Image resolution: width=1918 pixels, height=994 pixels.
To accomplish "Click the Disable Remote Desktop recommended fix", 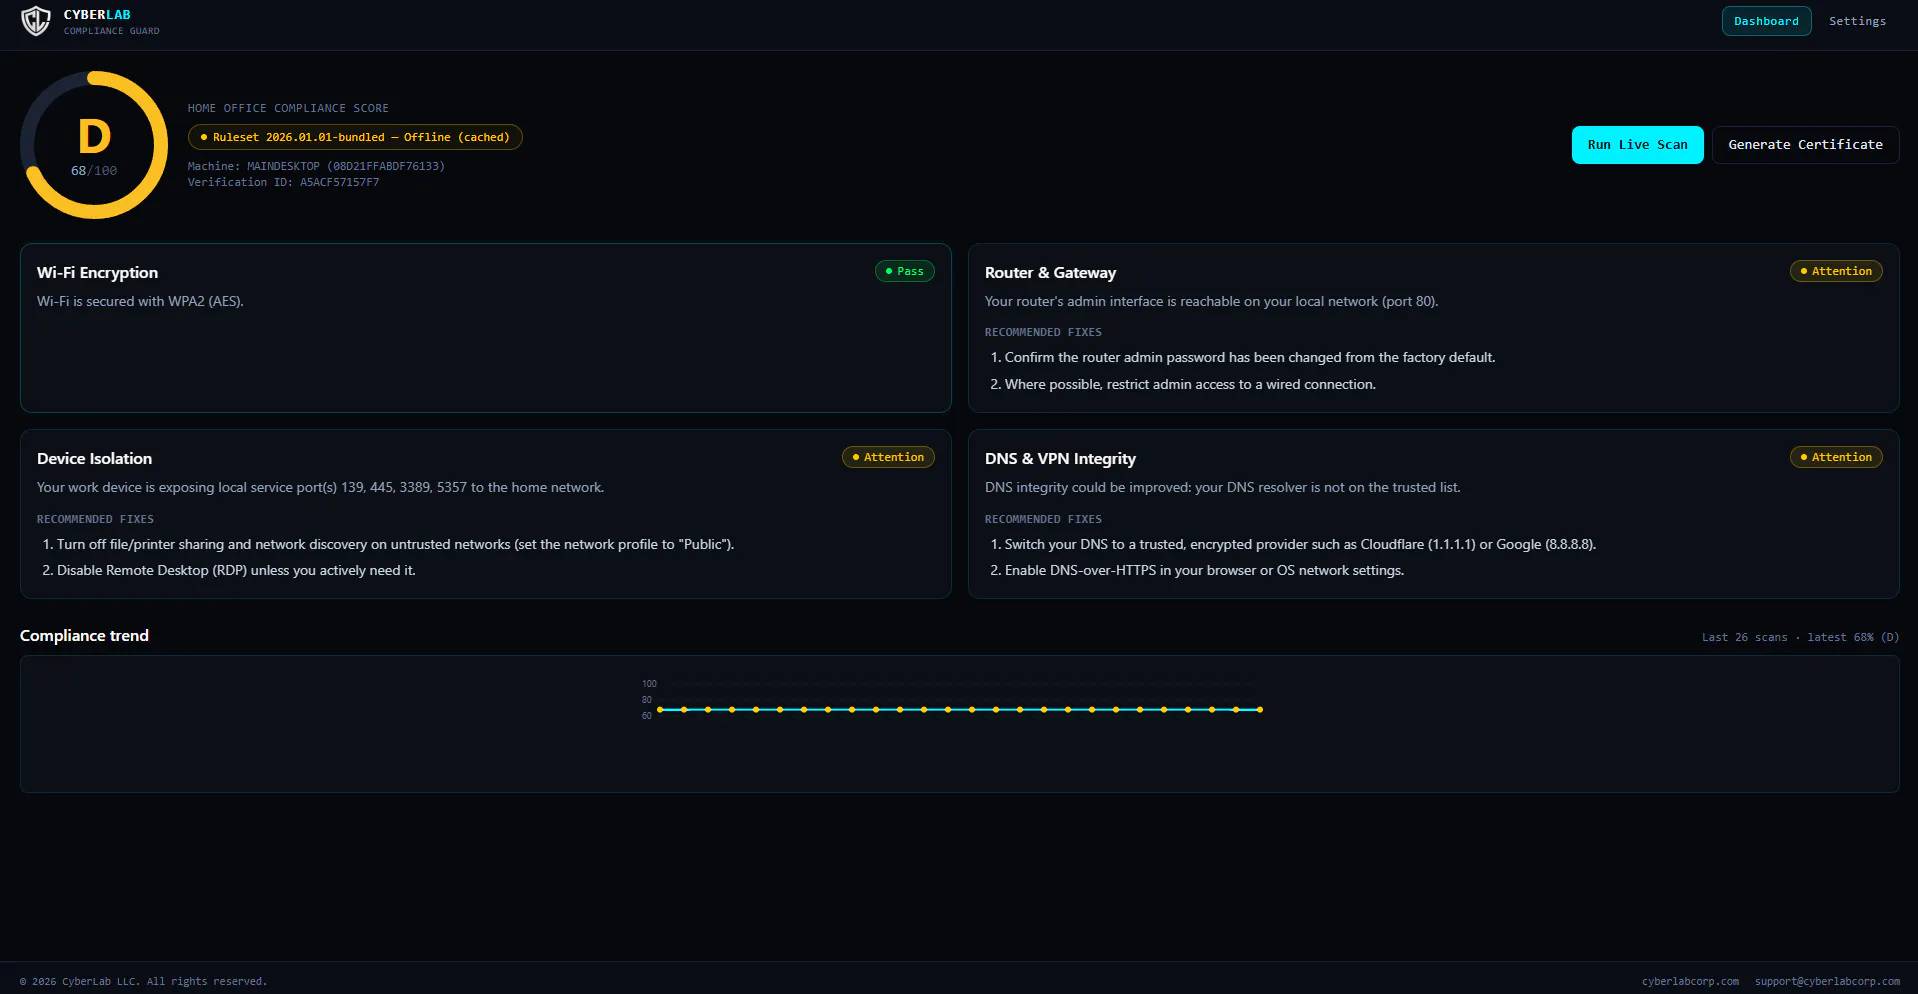I will 229,570.
